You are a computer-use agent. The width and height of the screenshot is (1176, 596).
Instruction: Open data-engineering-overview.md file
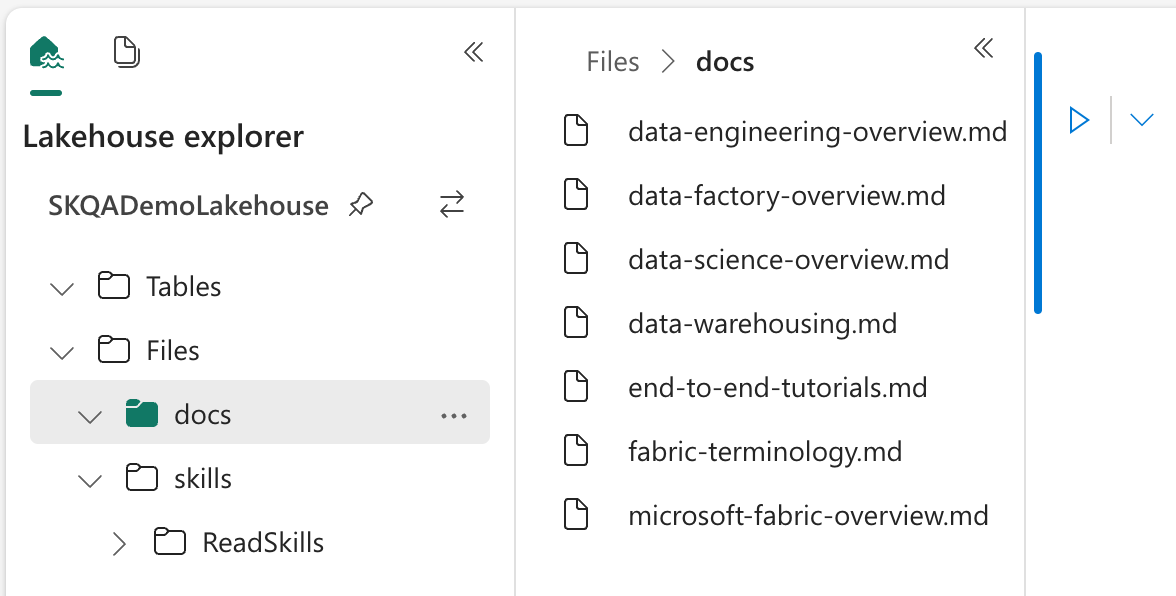[x=816, y=131]
